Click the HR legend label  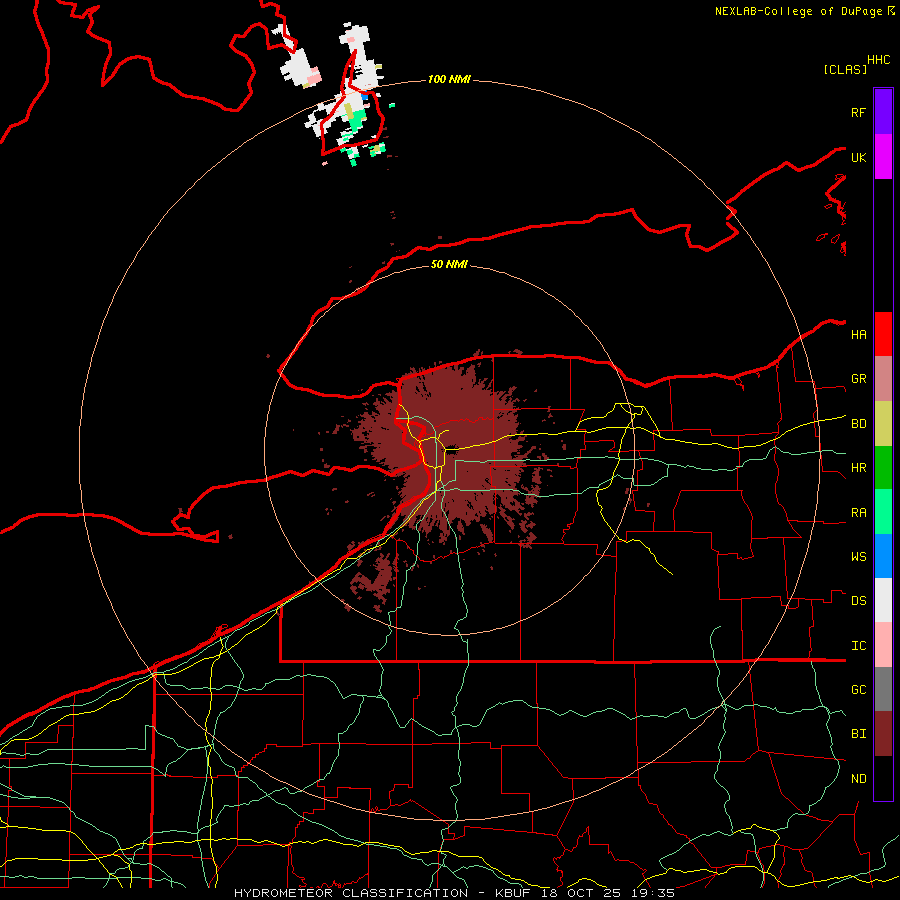859,468
